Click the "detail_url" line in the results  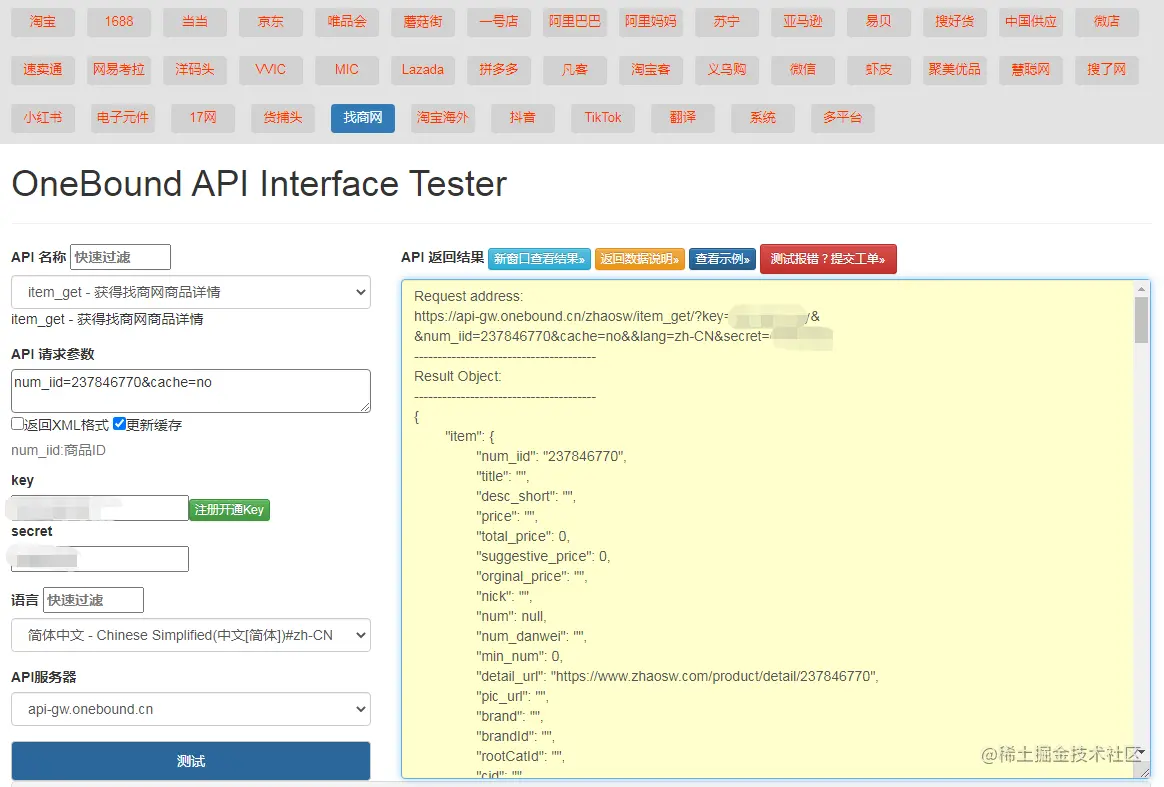click(x=677, y=676)
